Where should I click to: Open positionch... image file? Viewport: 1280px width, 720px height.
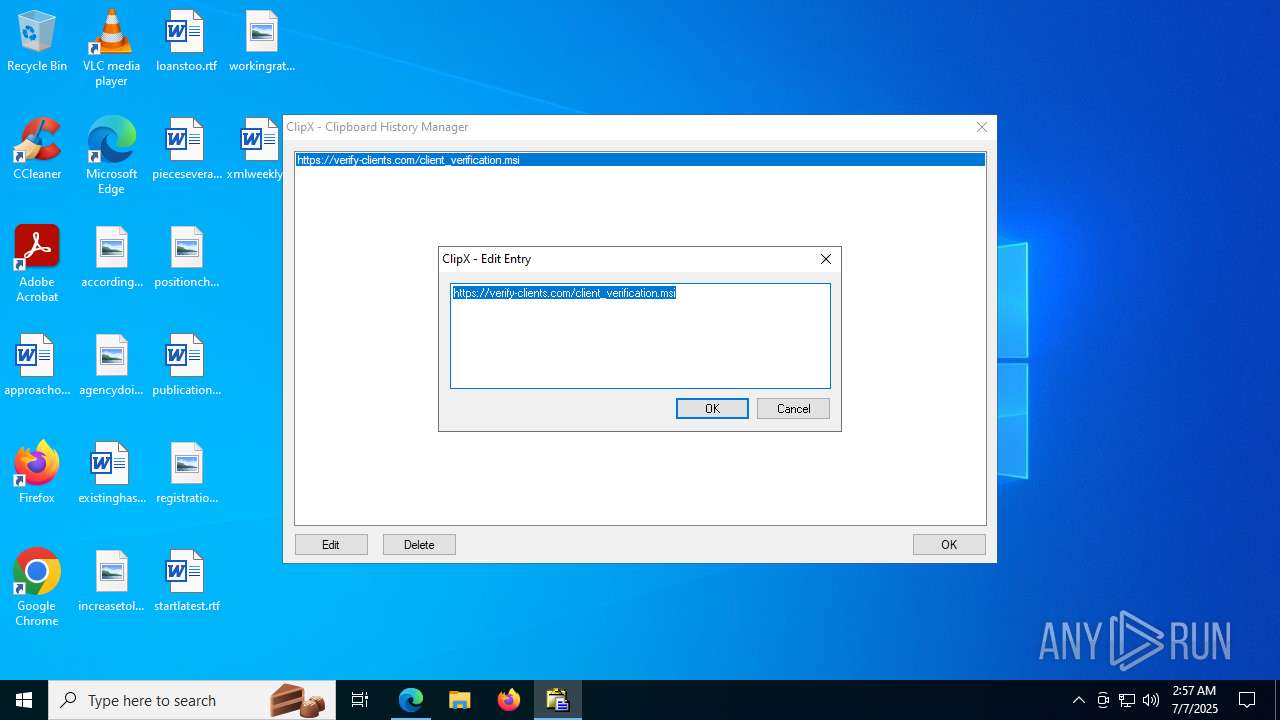pyautogui.click(x=186, y=258)
